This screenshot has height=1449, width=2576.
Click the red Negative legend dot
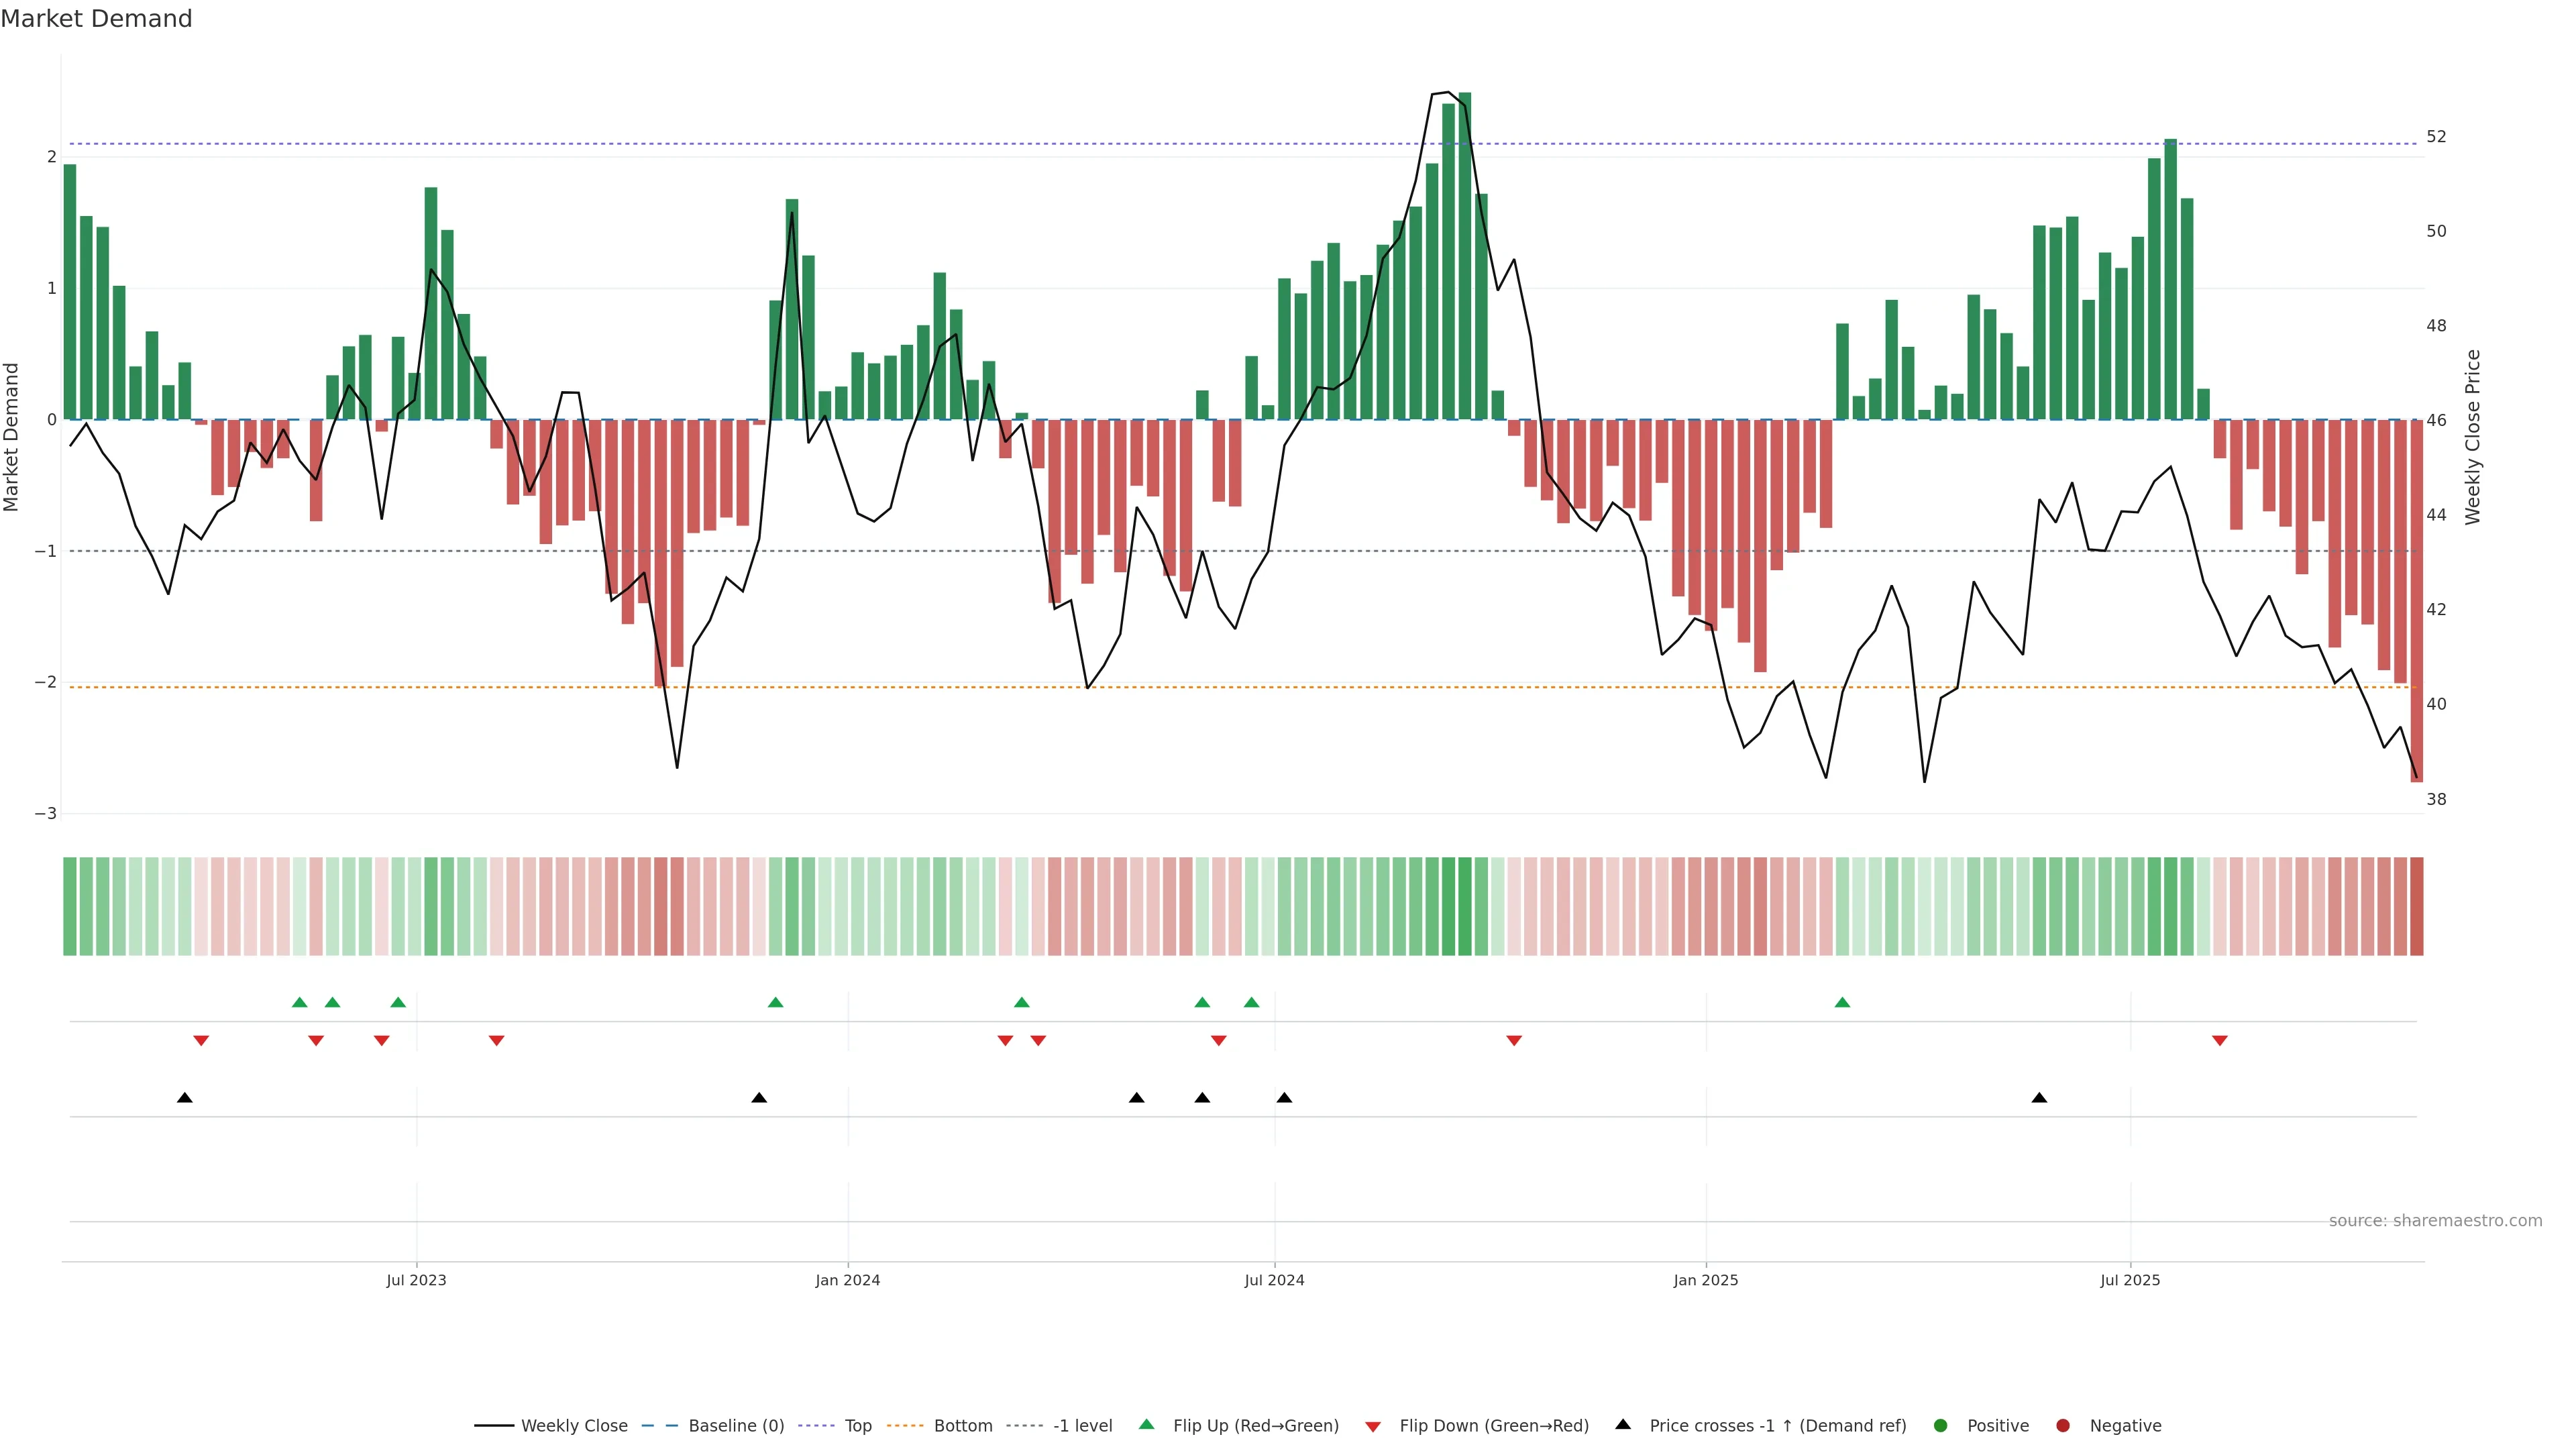tap(2063, 1425)
